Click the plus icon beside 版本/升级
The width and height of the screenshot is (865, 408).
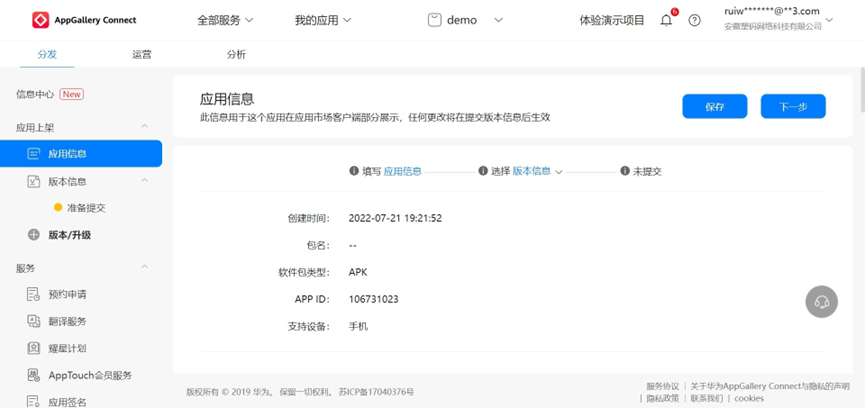(x=34, y=235)
